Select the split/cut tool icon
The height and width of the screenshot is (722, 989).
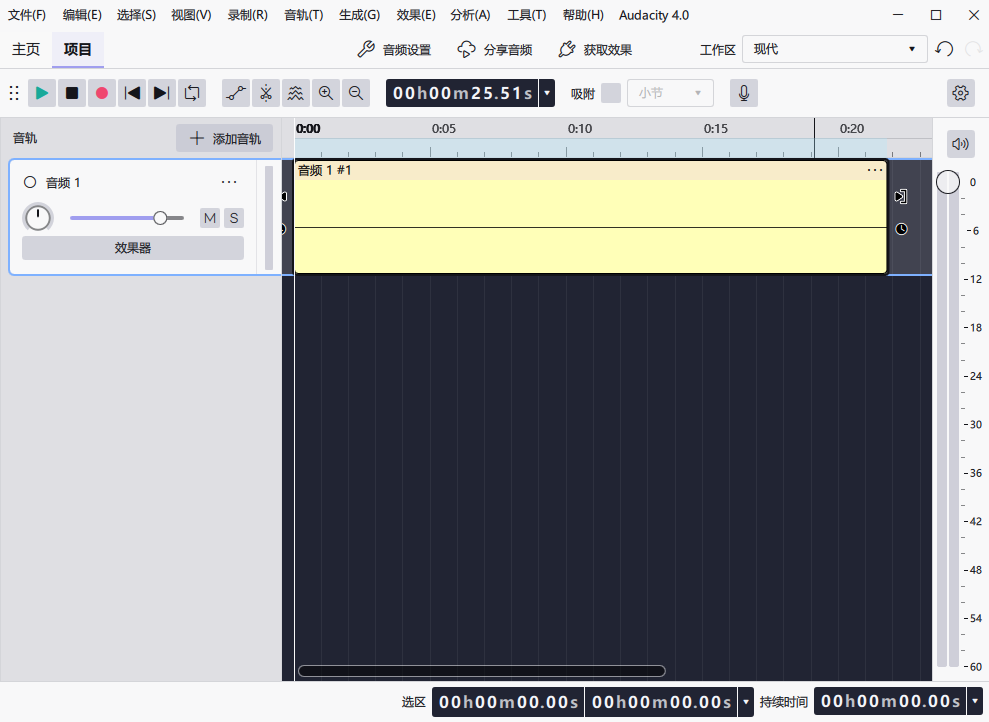266,93
